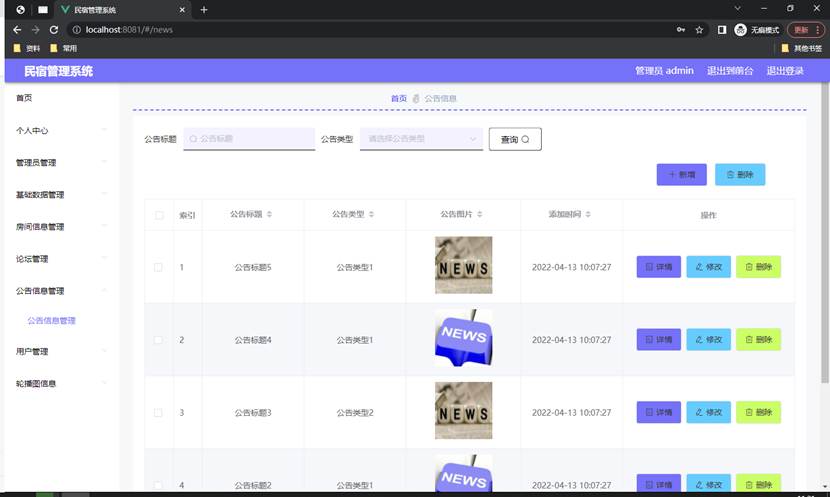Click the browser 更新 update button

pos(806,30)
